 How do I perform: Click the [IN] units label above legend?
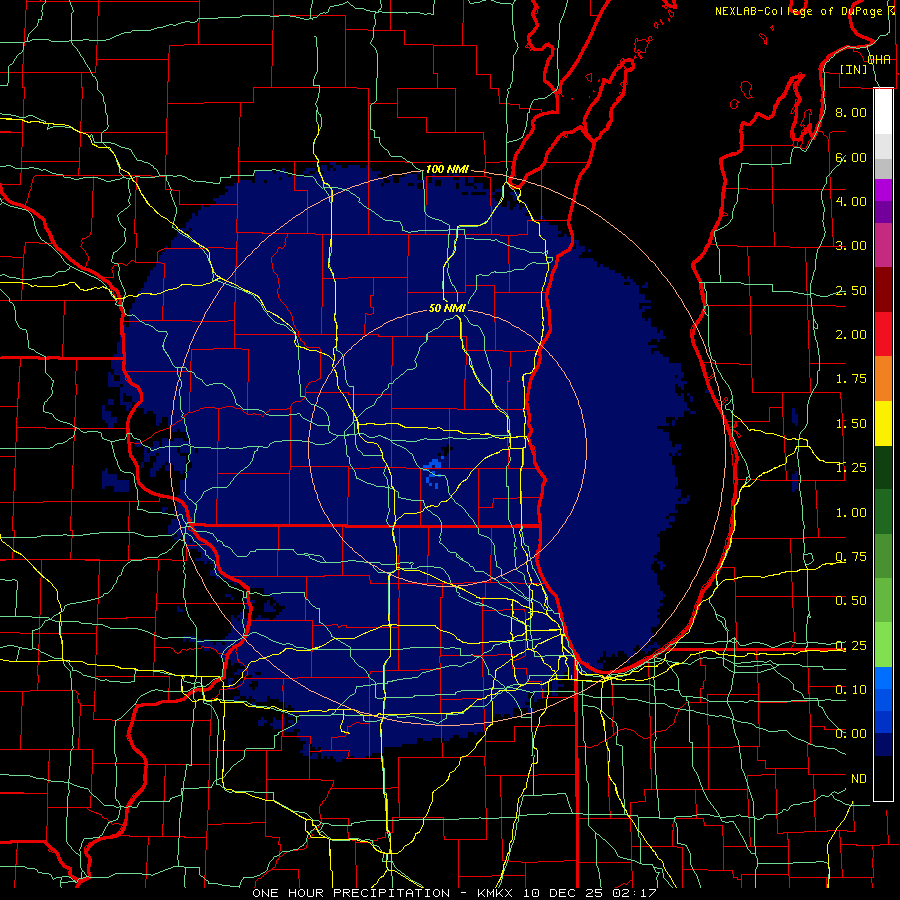853,69
